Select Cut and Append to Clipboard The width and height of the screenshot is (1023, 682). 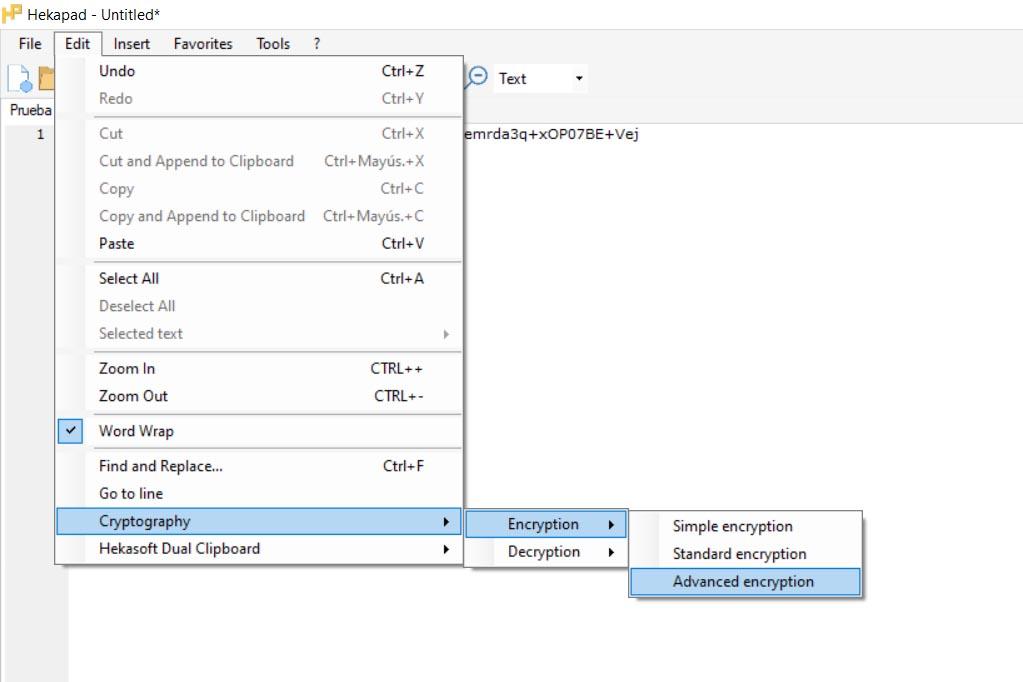[x=259, y=161]
